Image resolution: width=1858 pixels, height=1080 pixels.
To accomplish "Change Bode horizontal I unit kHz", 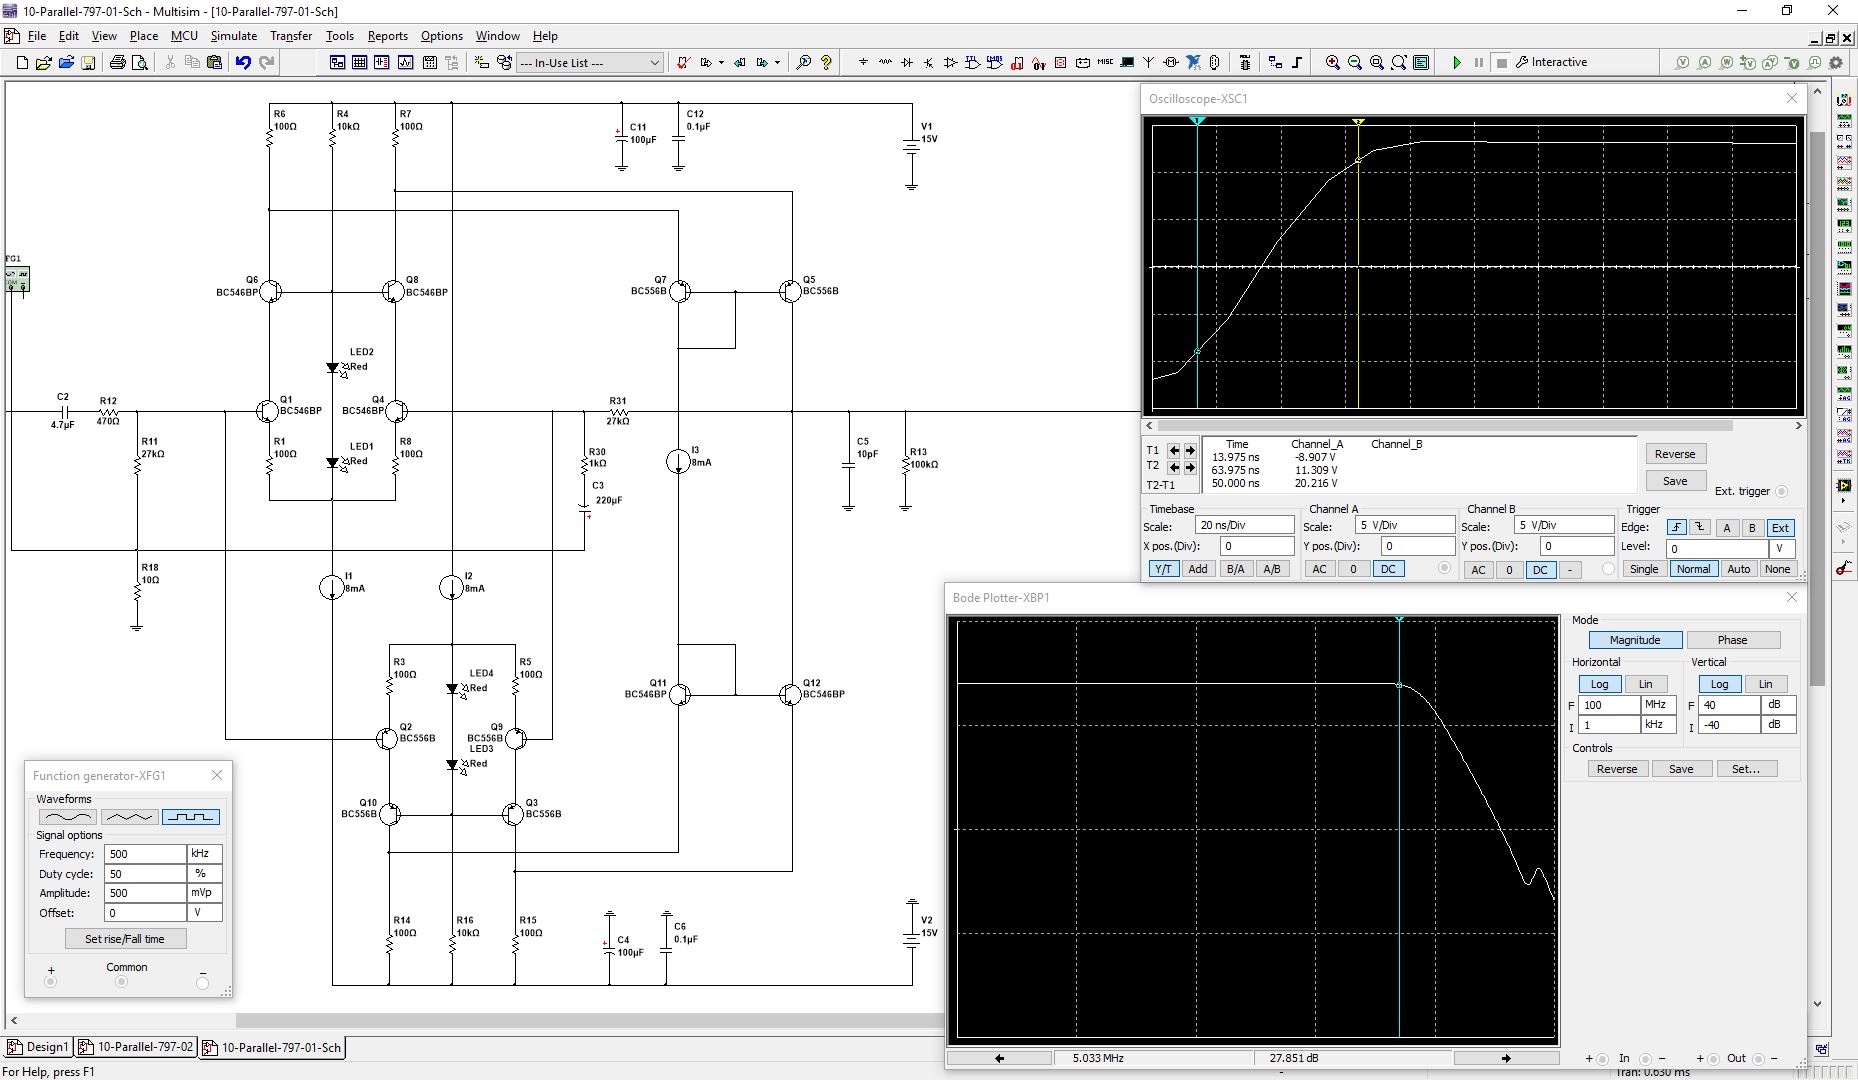I will pyautogui.click(x=1659, y=725).
